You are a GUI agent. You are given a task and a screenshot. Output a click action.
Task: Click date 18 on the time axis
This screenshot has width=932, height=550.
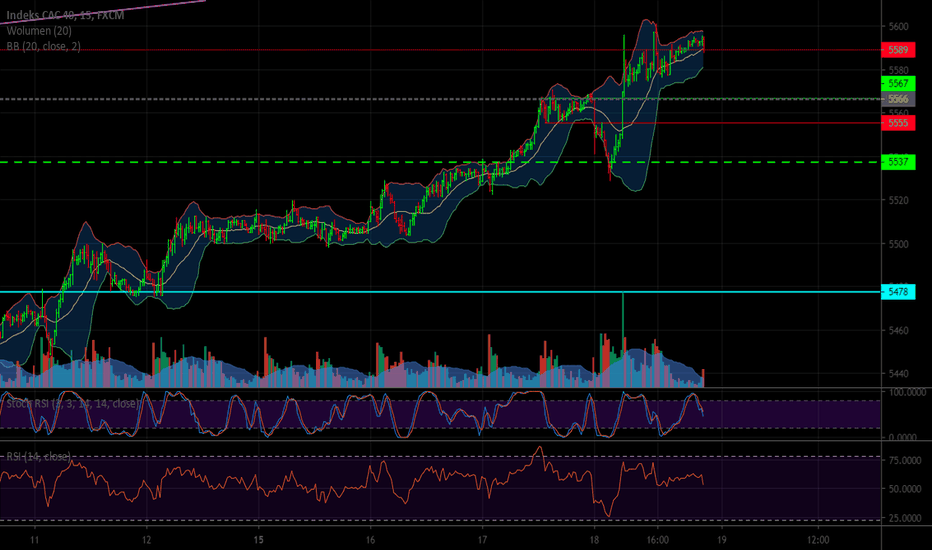(x=594, y=540)
